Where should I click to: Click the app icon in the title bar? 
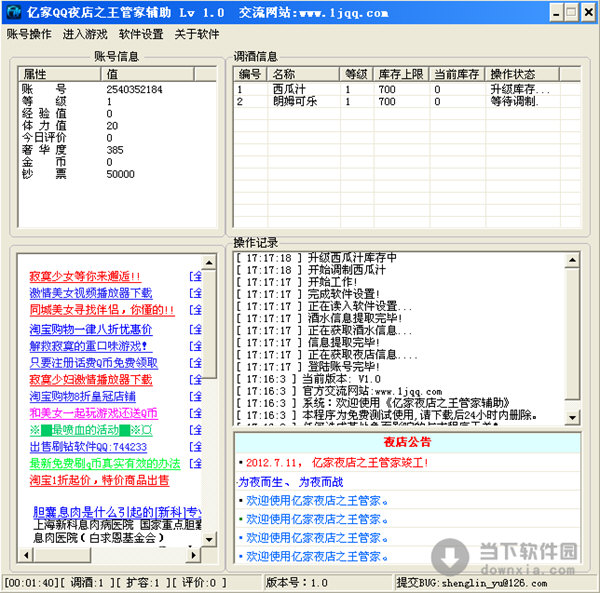[x=13, y=12]
